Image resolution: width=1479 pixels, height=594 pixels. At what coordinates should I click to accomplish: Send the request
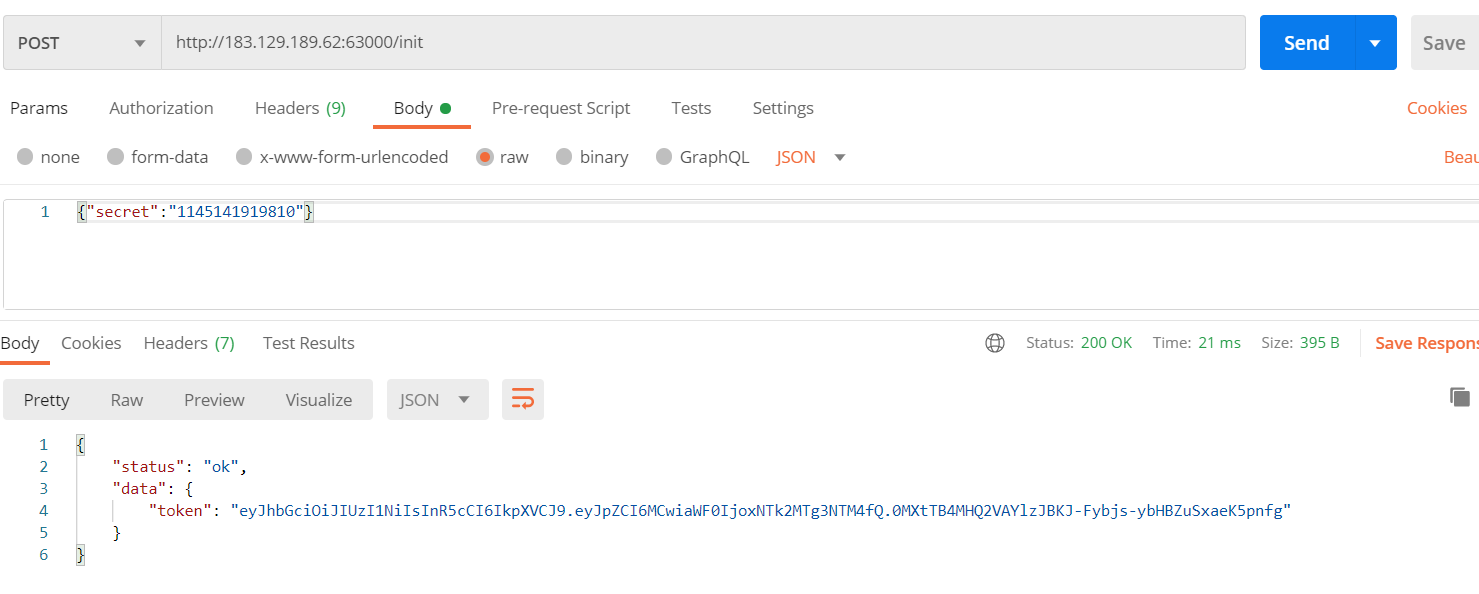(1307, 43)
